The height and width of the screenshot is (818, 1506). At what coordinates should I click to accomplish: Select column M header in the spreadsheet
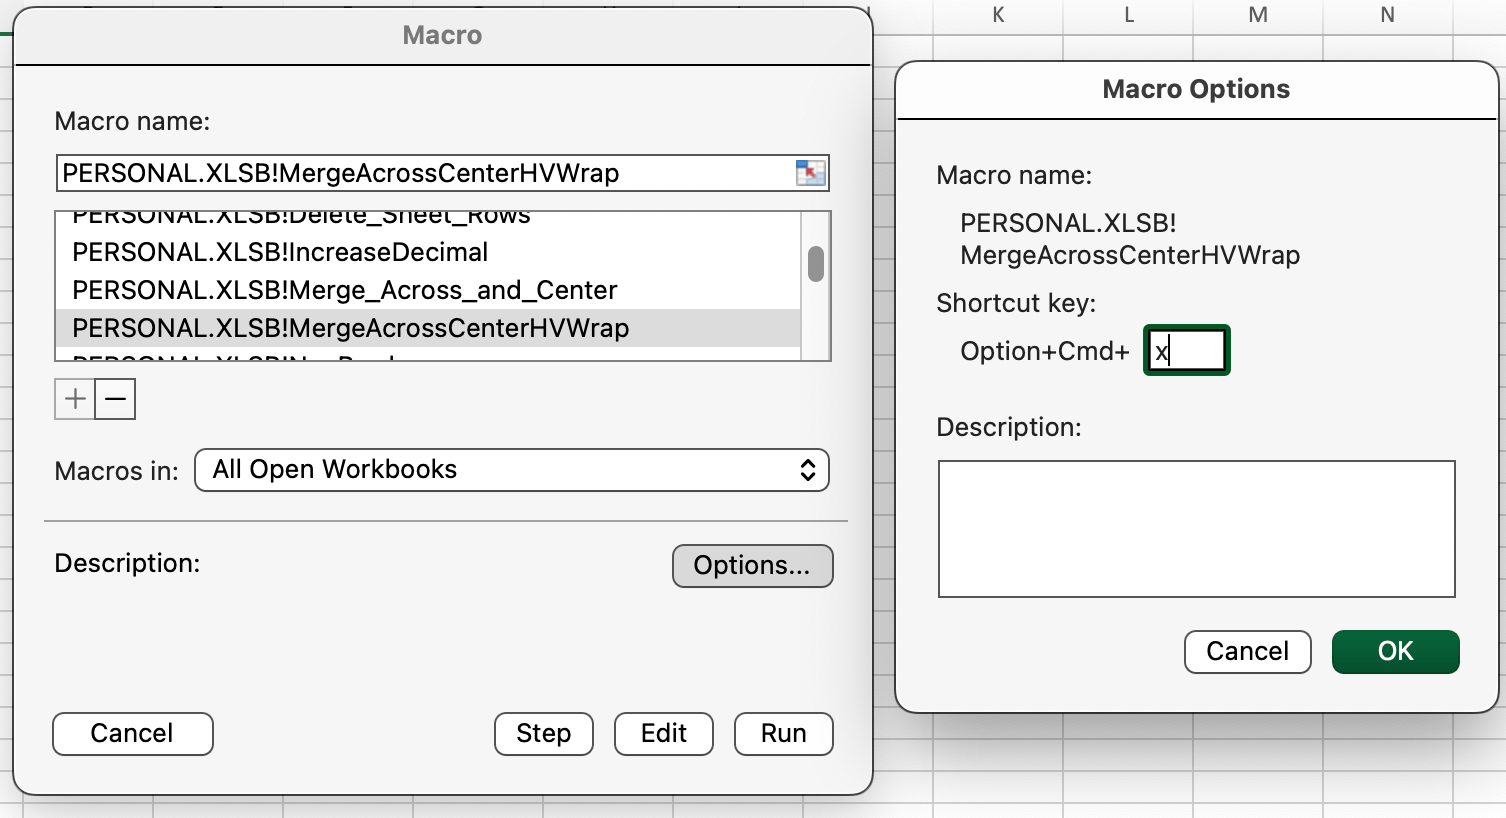[x=1258, y=14]
